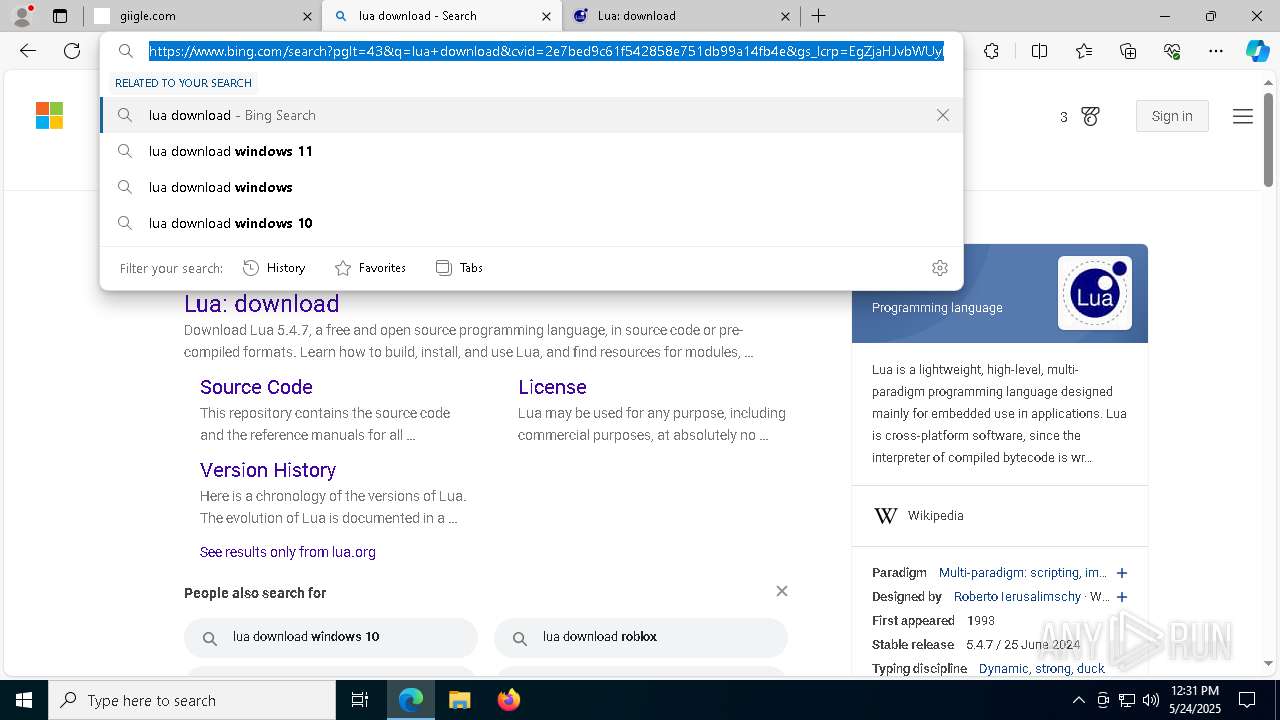Show hidden system tray icons
Screen dimensions: 1280x720
point(1078,700)
